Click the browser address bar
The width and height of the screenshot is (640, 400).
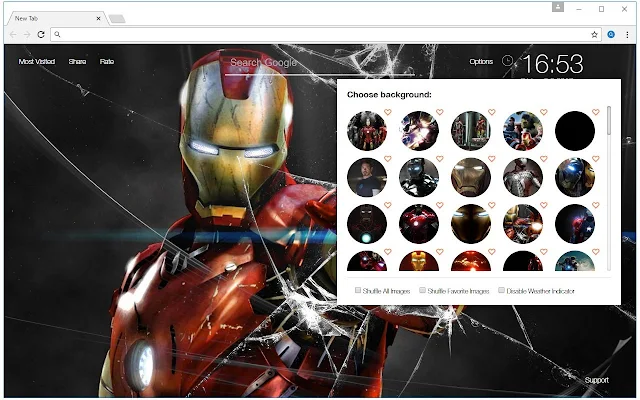tap(326, 35)
